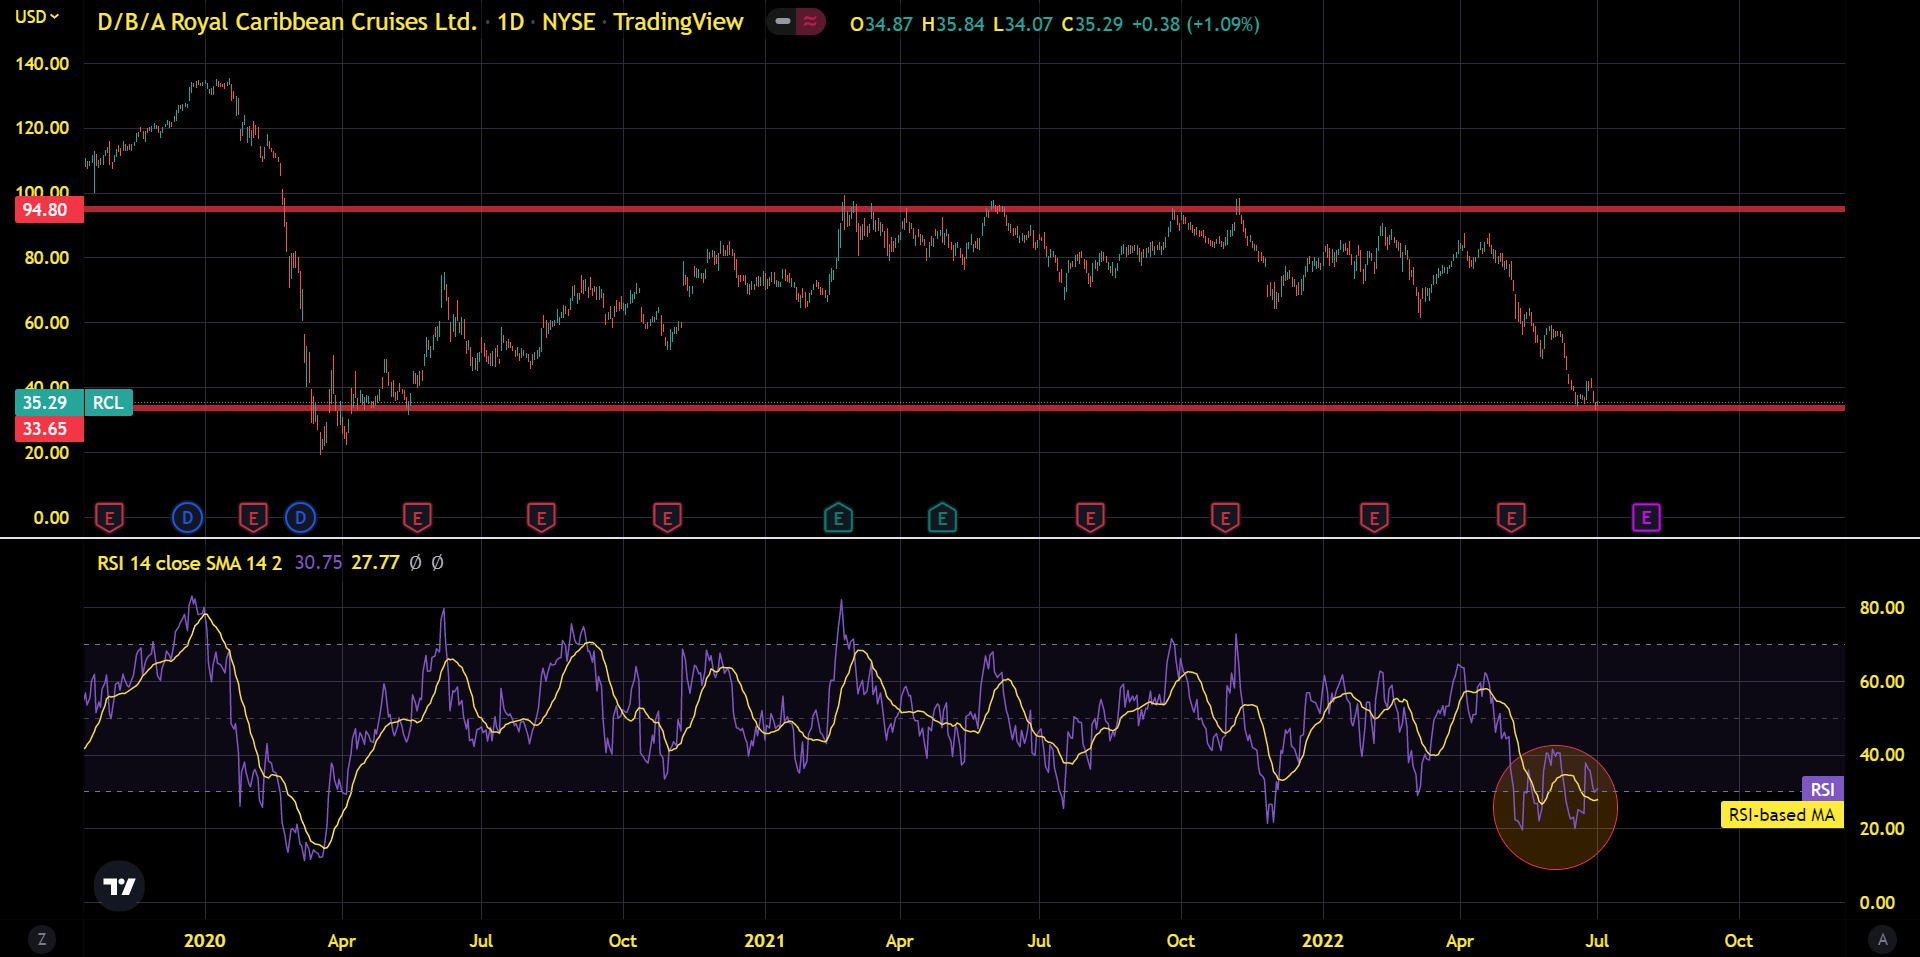Image resolution: width=1920 pixels, height=957 pixels.
Task: Select the 94.80 red price line label
Action: point(49,210)
